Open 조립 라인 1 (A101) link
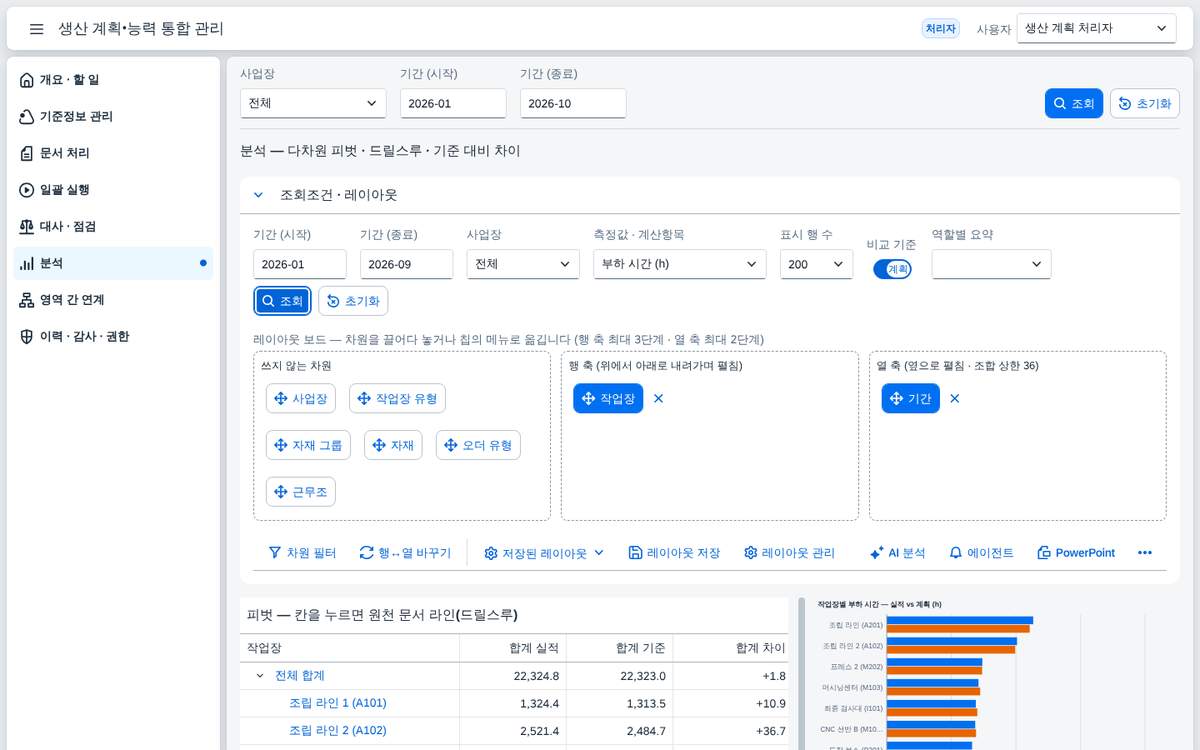 click(x=338, y=703)
